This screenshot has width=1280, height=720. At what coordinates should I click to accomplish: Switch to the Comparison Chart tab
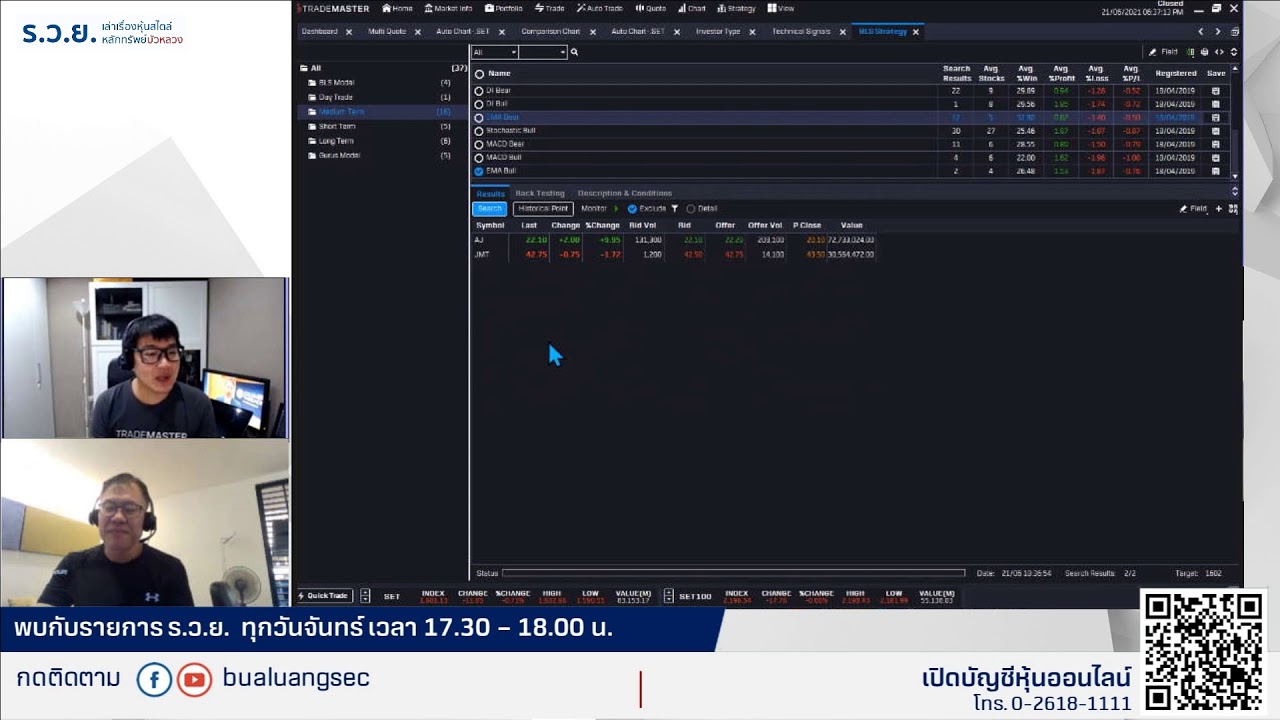[551, 32]
